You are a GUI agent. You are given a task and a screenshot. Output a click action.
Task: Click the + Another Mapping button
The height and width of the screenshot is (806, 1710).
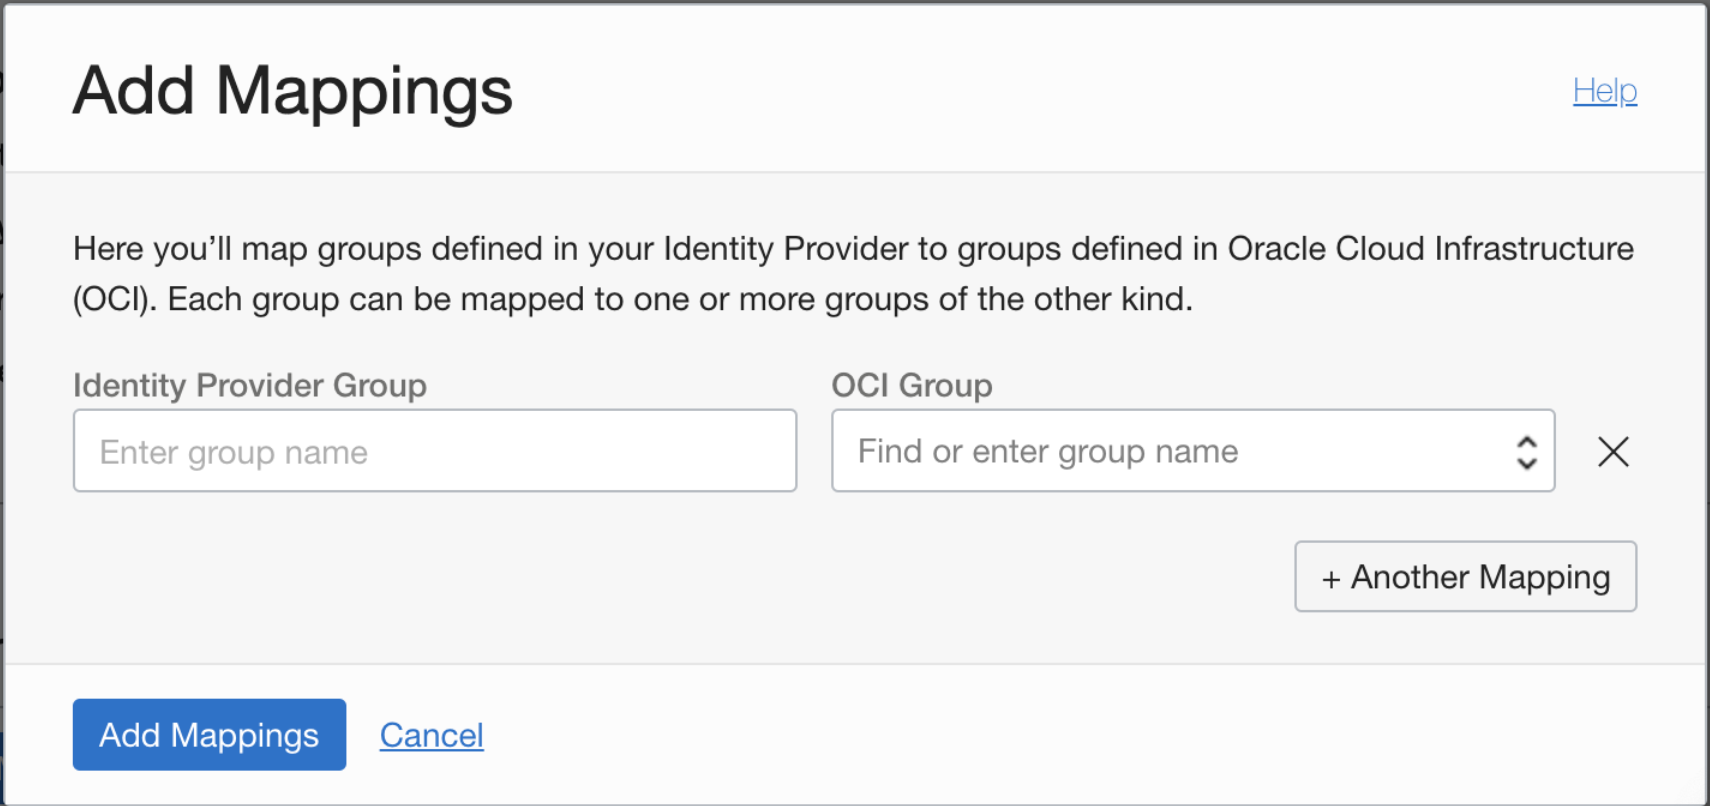1464,576
